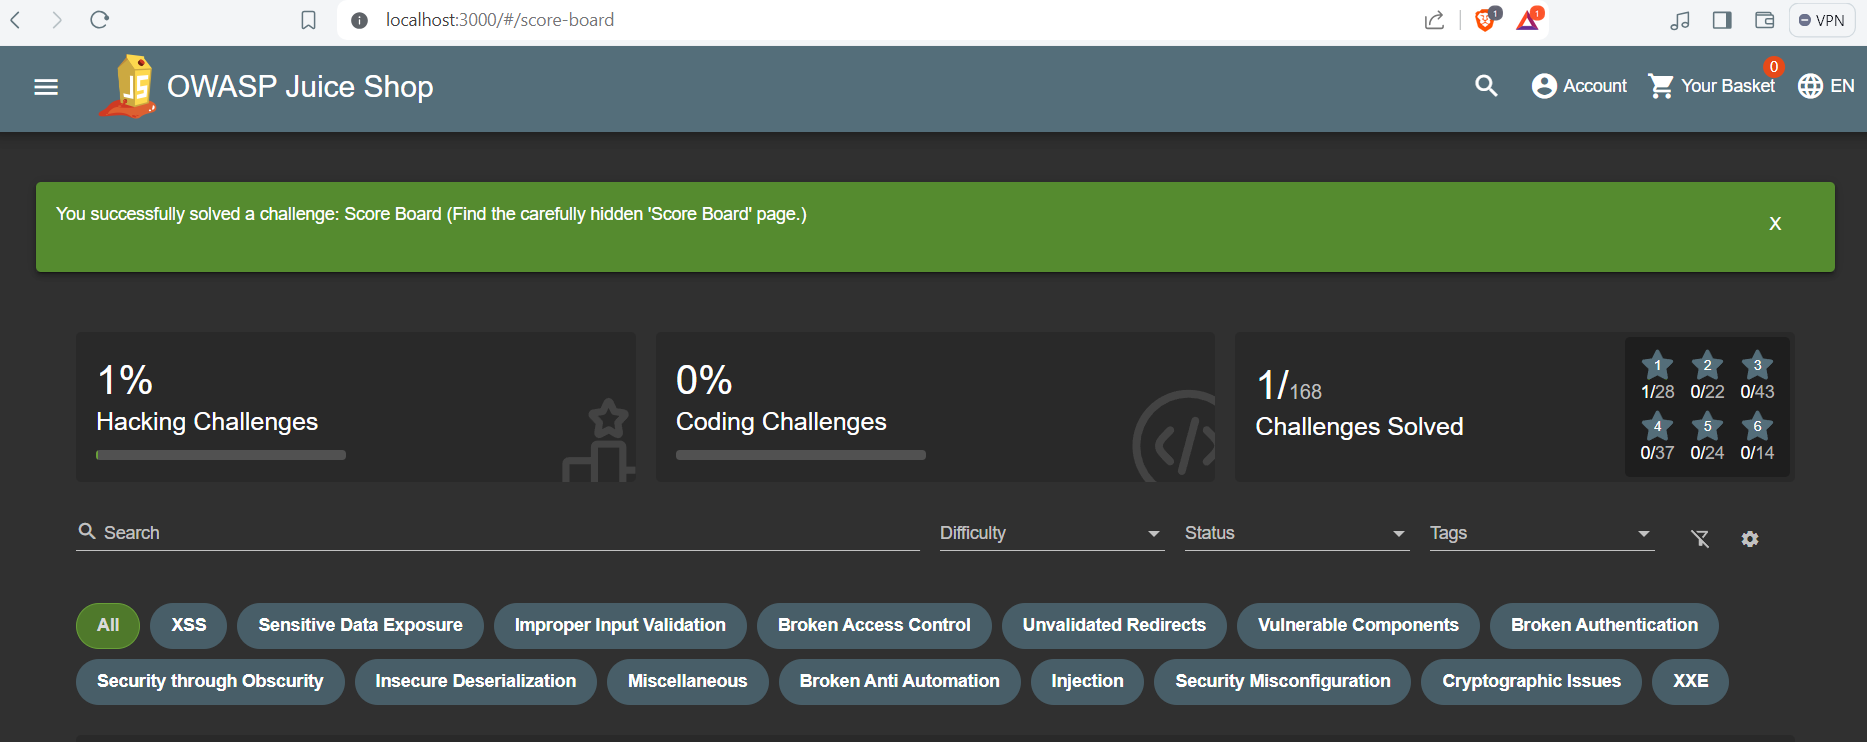This screenshot has height=742, width=1867.
Task: Expand the Tags dropdown
Action: point(1541,534)
